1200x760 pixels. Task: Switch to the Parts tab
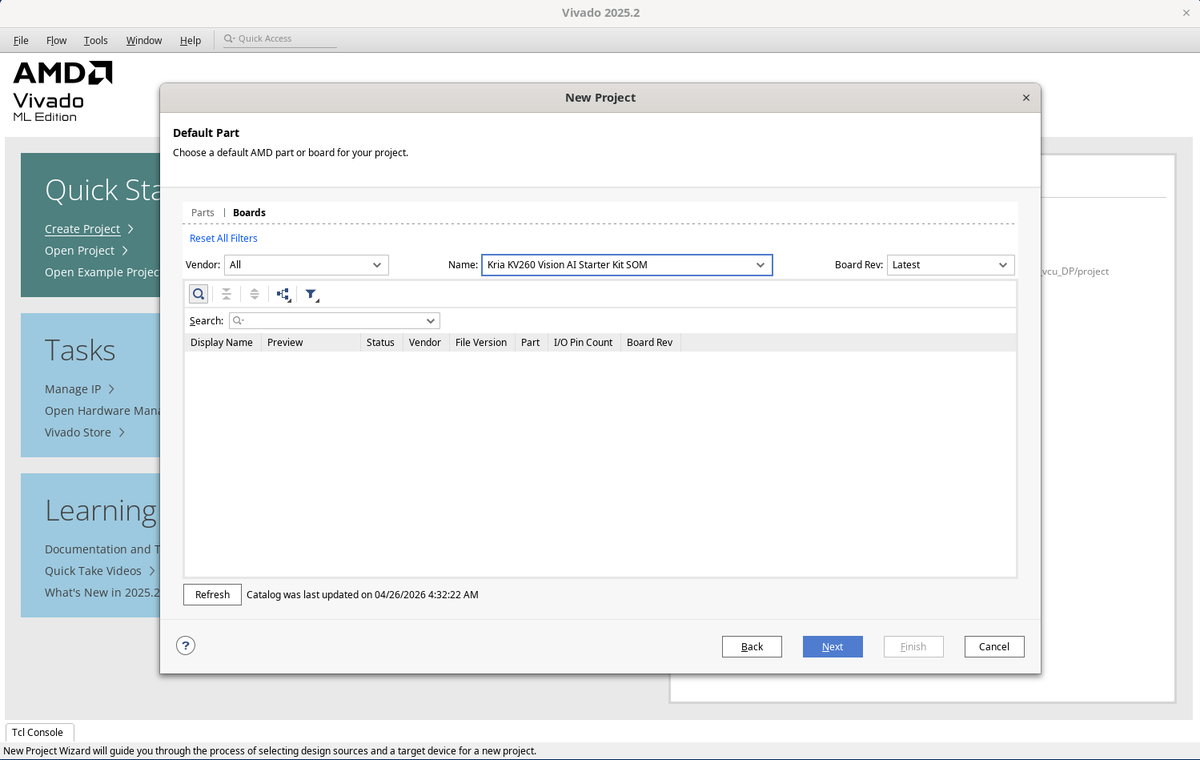pos(203,213)
